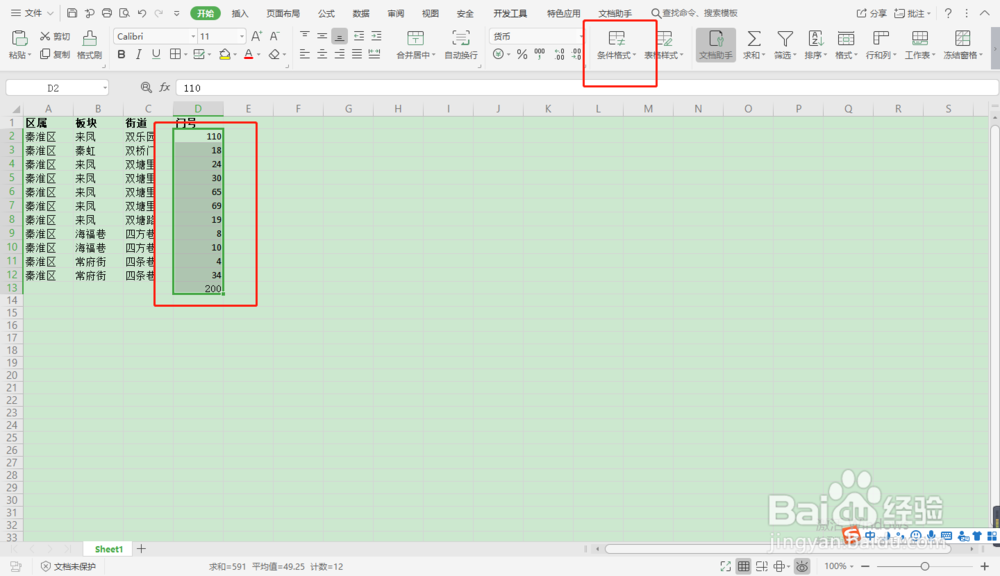Screen dimensions: 1000x576
Task: Click the Freeze Panes icon
Action: coord(961,38)
